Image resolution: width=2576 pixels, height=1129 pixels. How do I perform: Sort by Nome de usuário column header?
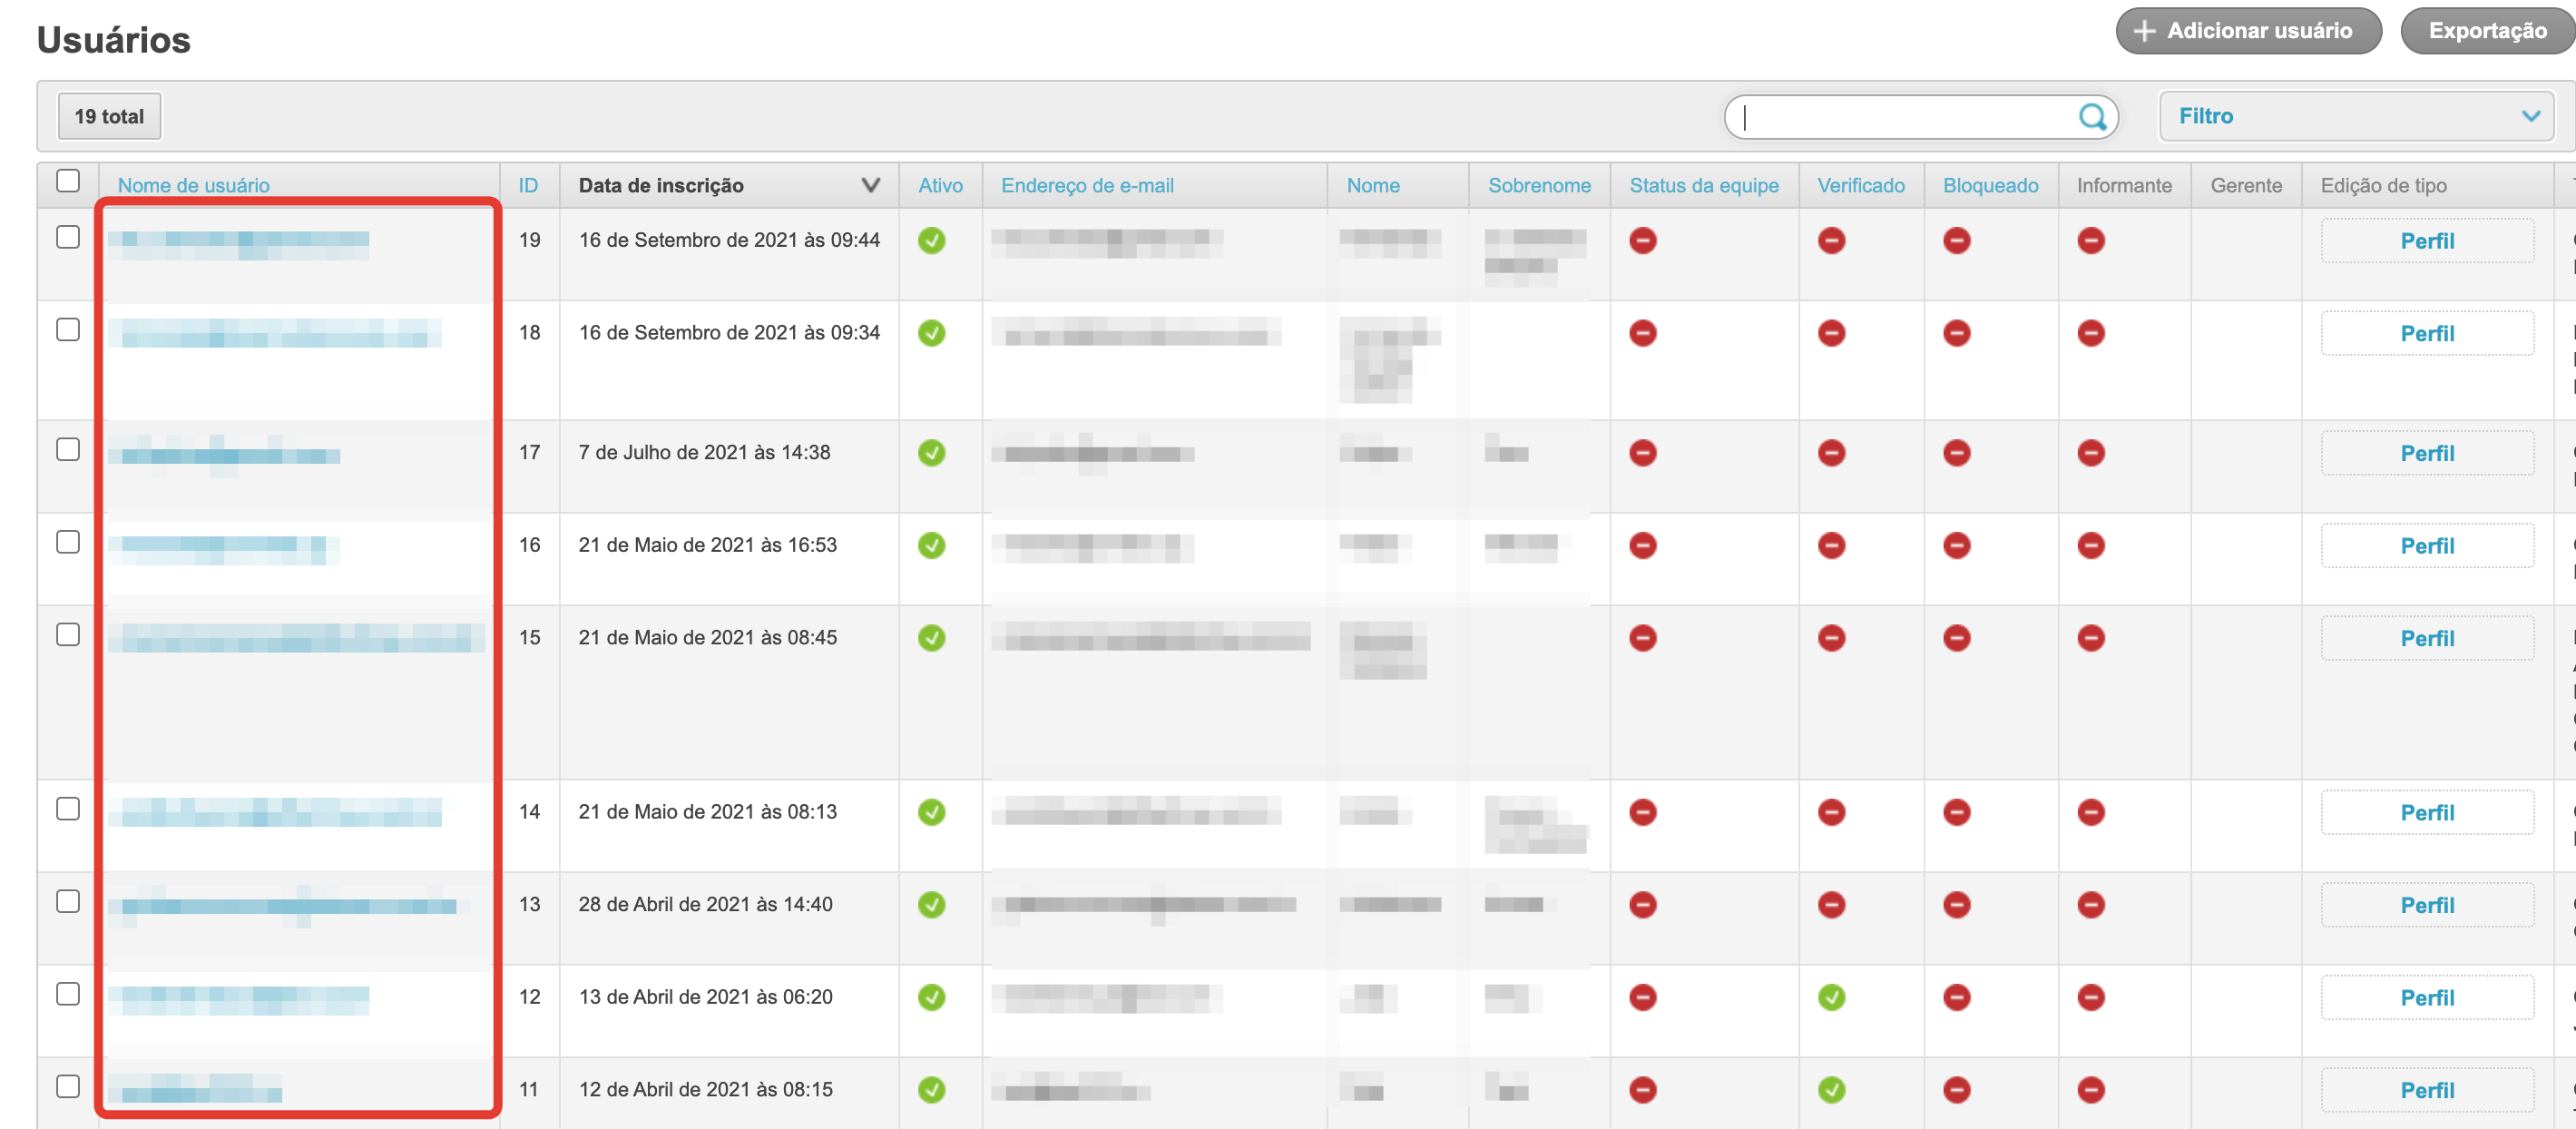click(x=193, y=185)
